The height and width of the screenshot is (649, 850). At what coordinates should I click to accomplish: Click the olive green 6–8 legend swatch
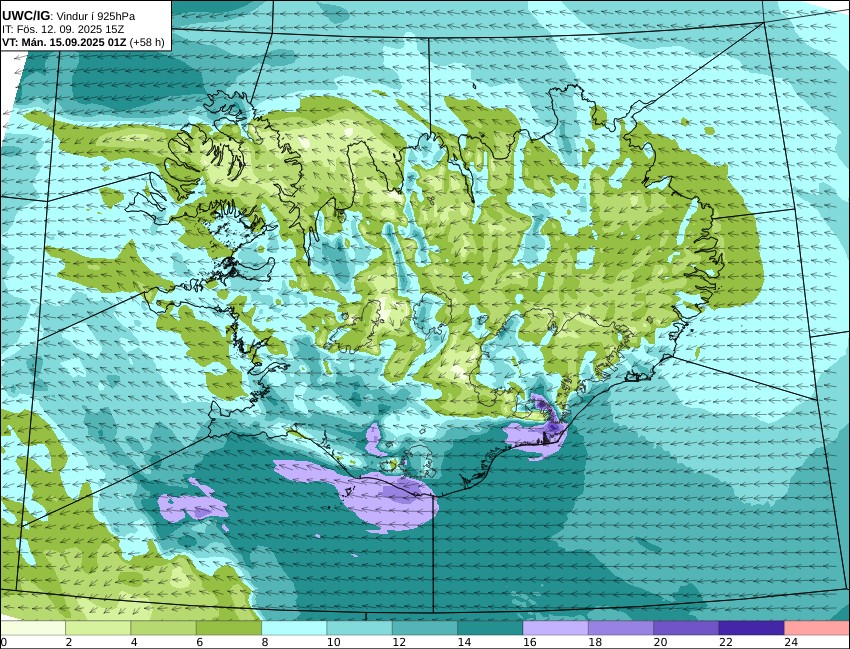[x=229, y=628]
